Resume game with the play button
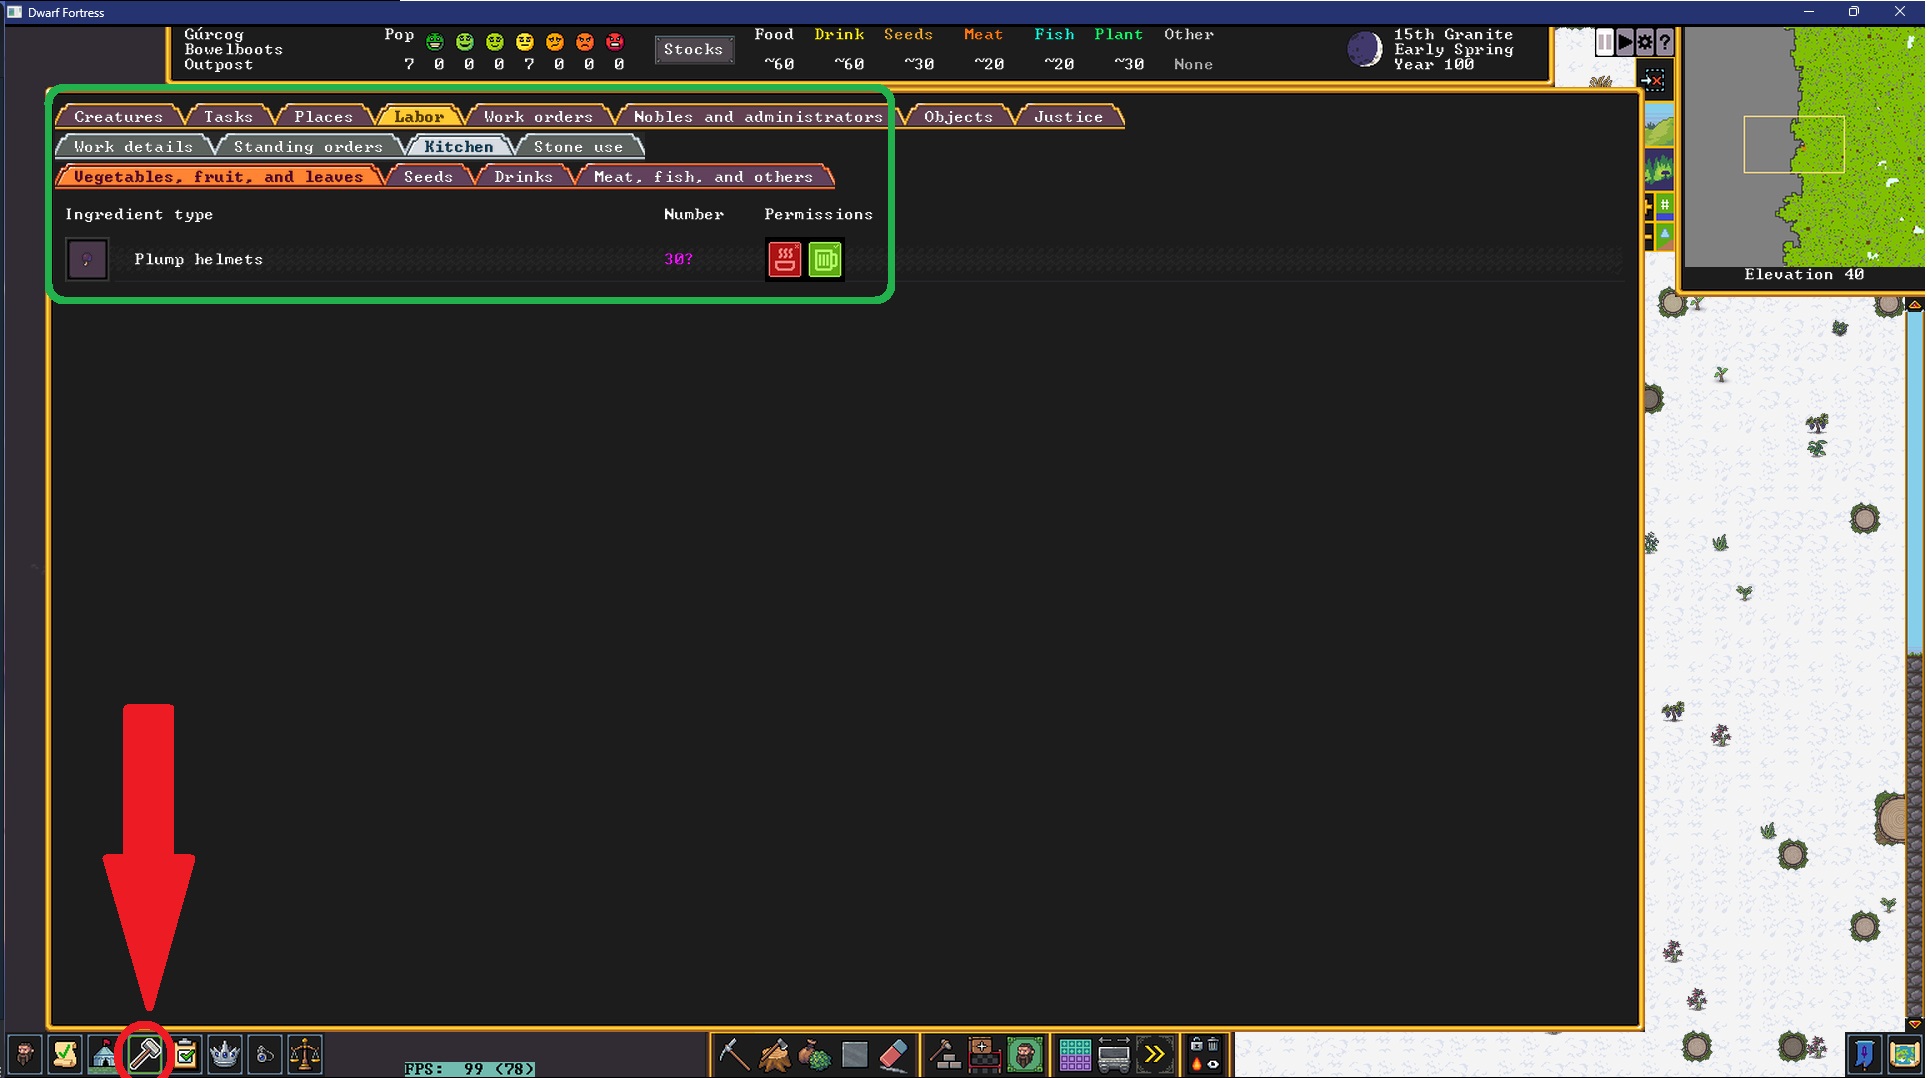 point(1625,43)
